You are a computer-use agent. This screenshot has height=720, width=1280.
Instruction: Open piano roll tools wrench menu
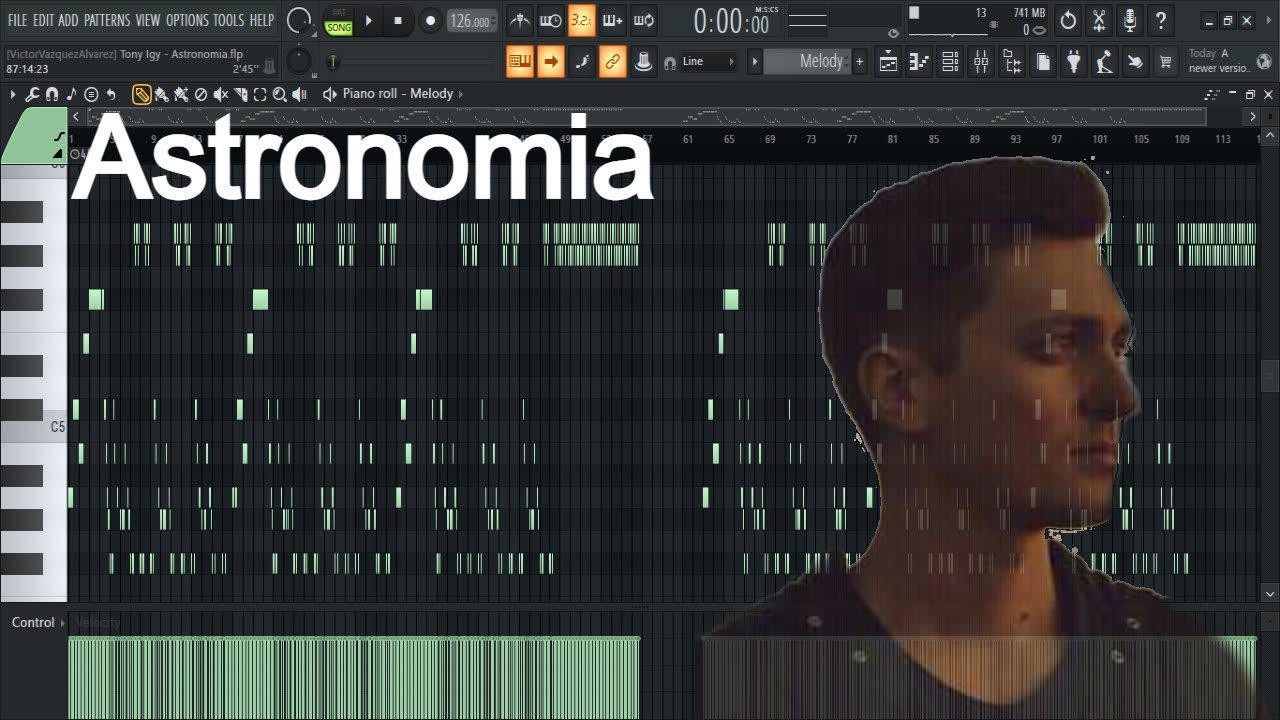pyautogui.click(x=32, y=94)
